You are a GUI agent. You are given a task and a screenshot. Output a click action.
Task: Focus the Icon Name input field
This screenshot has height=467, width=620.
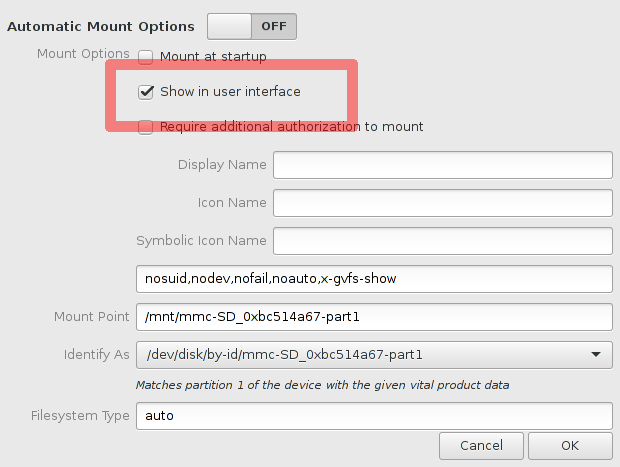pyautogui.click(x=443, y=203)
